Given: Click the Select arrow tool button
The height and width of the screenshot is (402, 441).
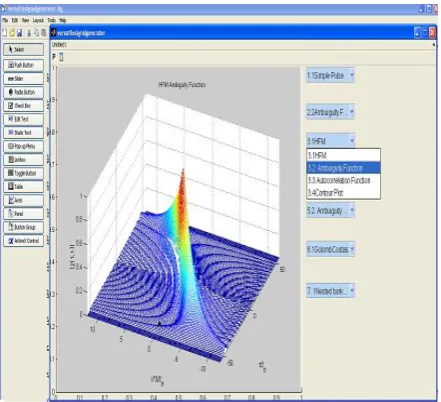Looking at the screenshot, I should coord(23,49).
